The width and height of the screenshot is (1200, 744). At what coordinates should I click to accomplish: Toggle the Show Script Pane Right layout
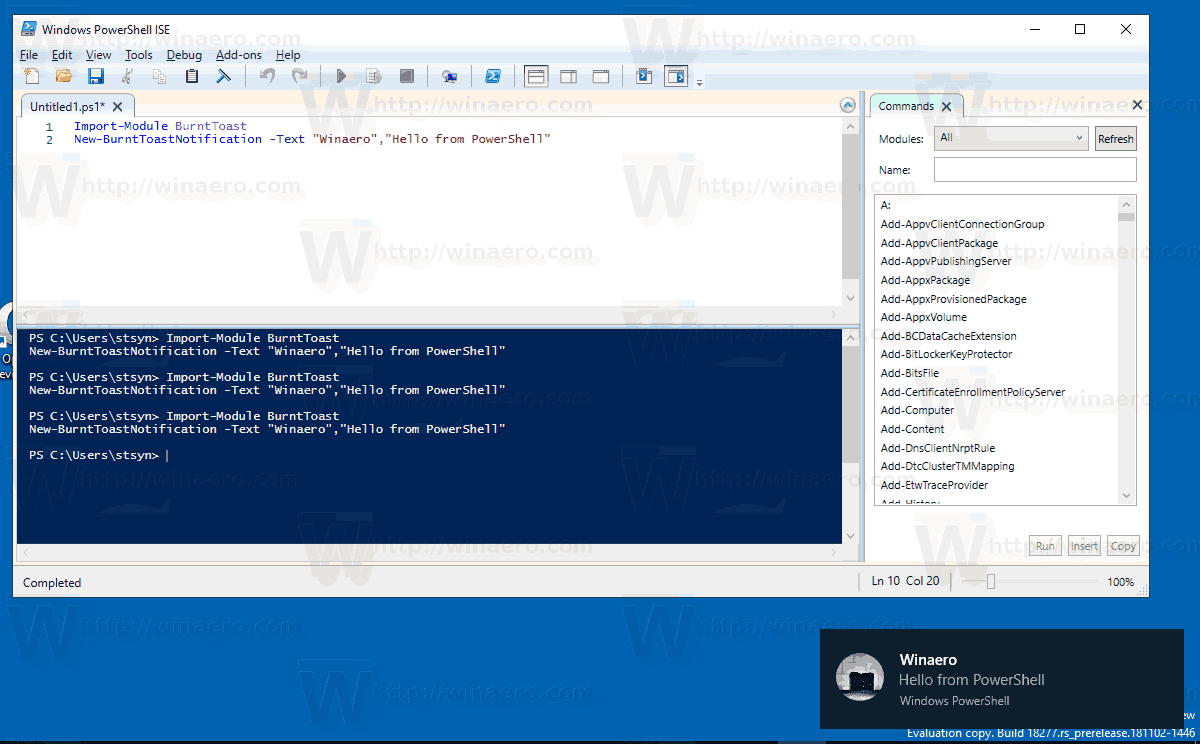[568, 76]
